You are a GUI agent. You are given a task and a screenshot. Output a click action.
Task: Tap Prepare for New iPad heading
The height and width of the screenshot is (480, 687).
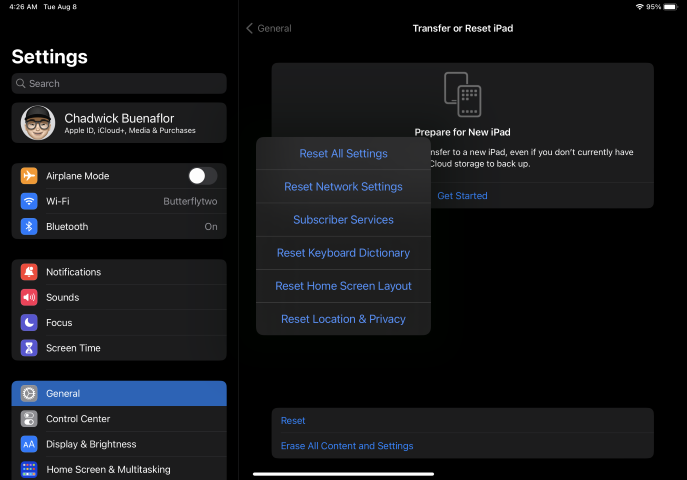462,132
